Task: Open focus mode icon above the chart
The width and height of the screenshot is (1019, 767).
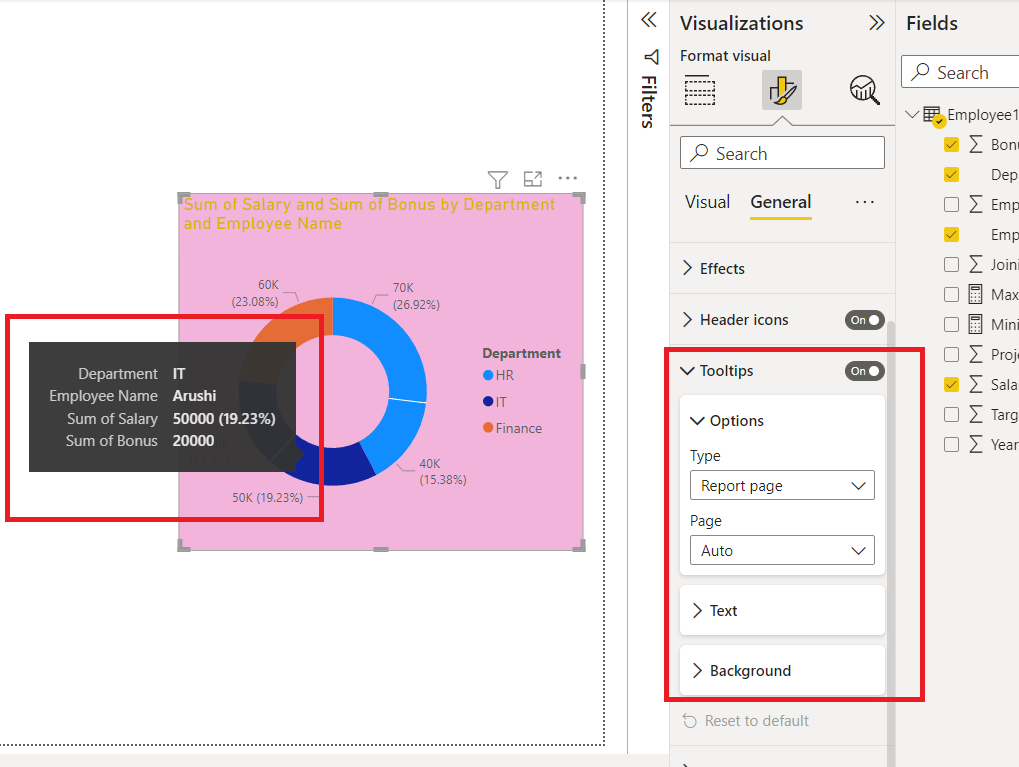Action: click(x=533, y=179)
